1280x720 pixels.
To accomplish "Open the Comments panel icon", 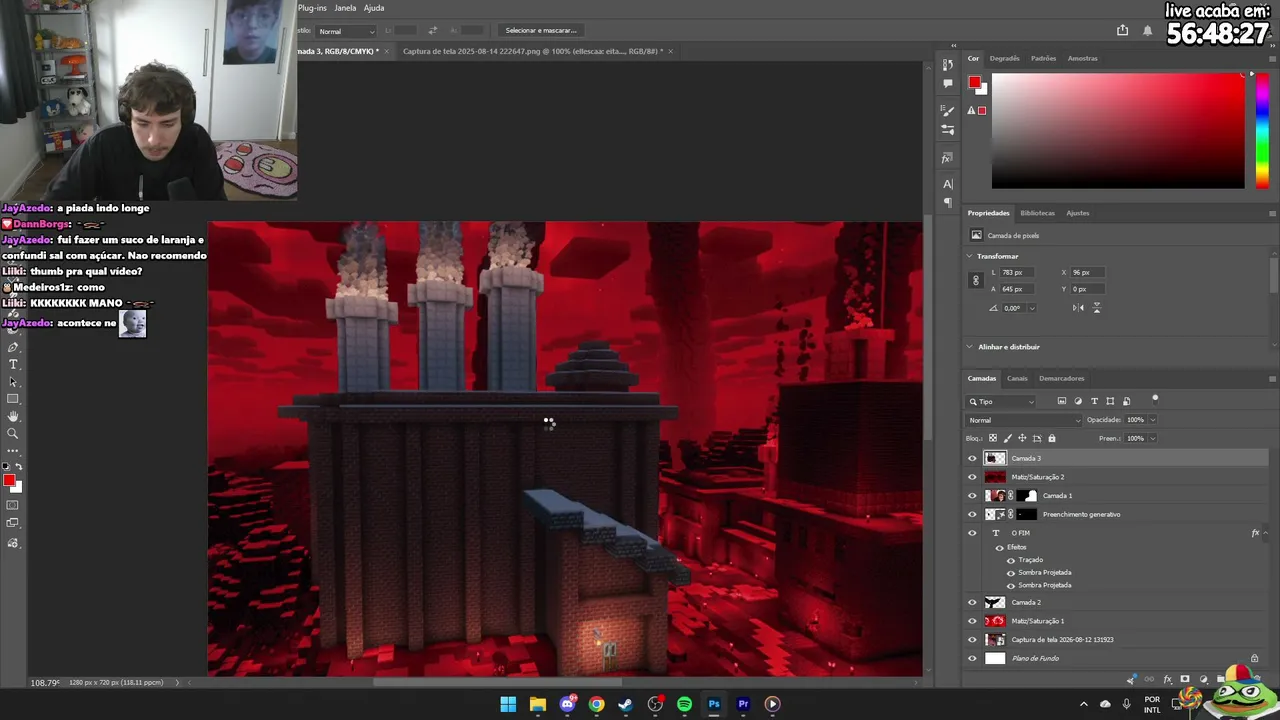I will (x=948, y=84).
